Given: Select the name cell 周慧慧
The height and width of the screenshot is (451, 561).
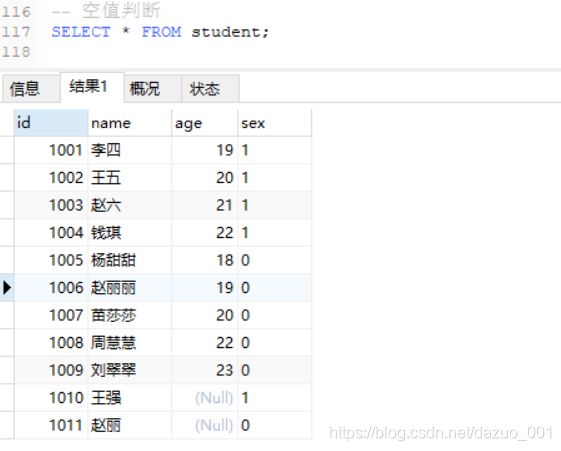Looking at the screenshot, I should (x=130, y=343).
